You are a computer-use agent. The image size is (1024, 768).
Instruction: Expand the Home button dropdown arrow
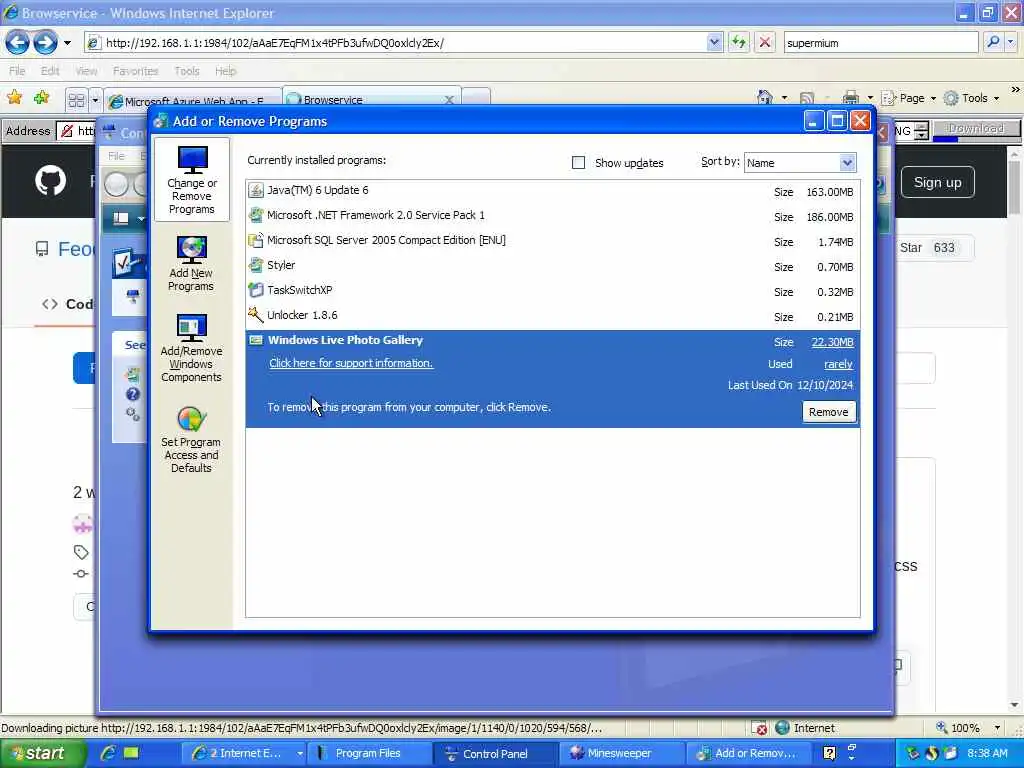(x=784, y=99)
